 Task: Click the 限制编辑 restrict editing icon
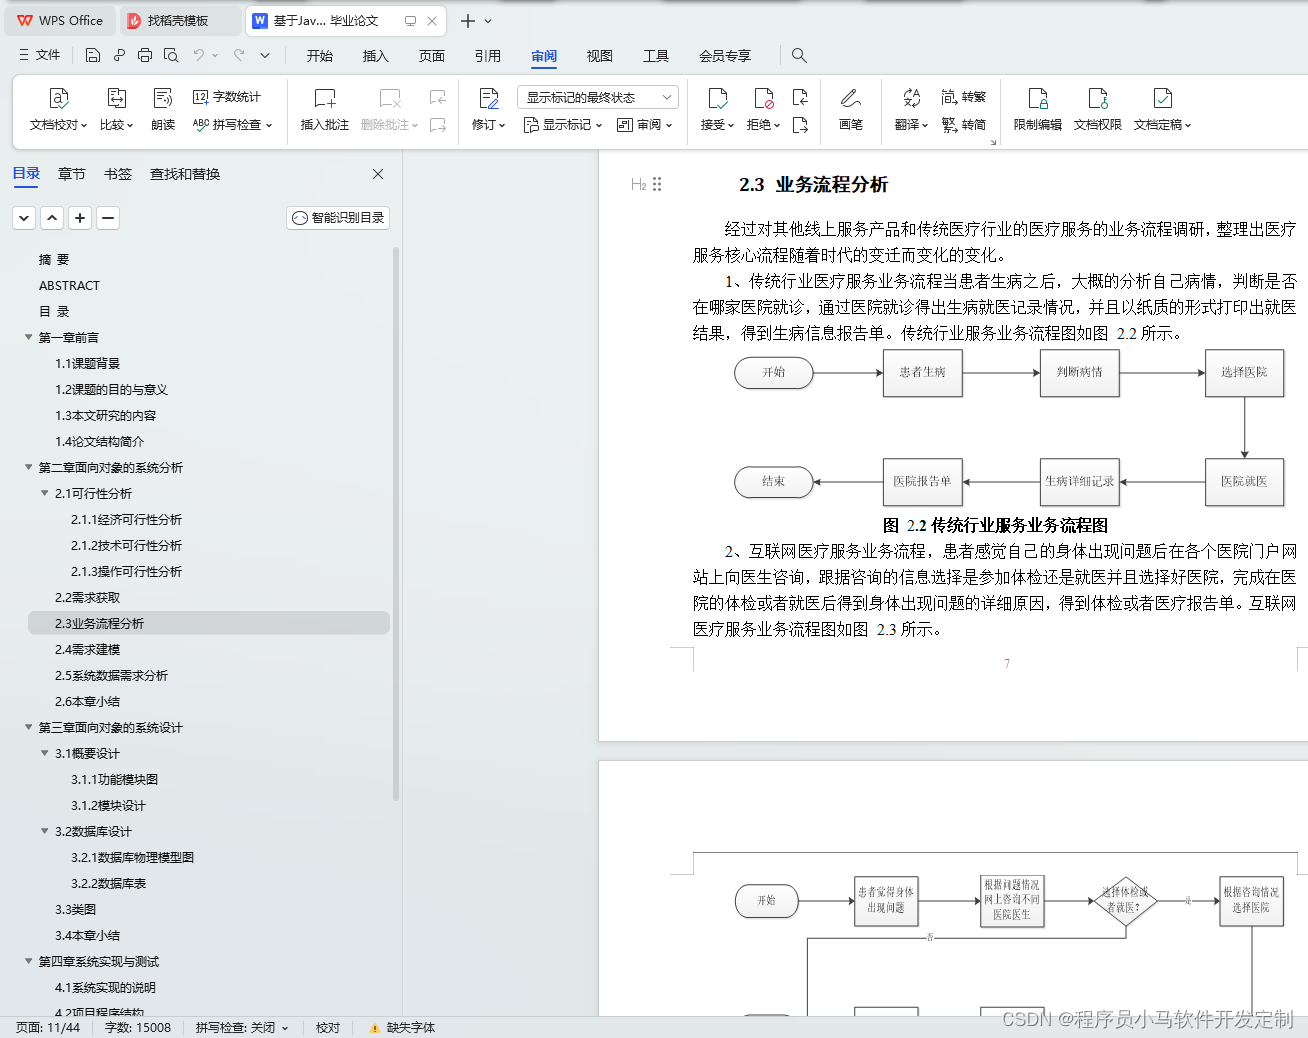click(1038, 98)
